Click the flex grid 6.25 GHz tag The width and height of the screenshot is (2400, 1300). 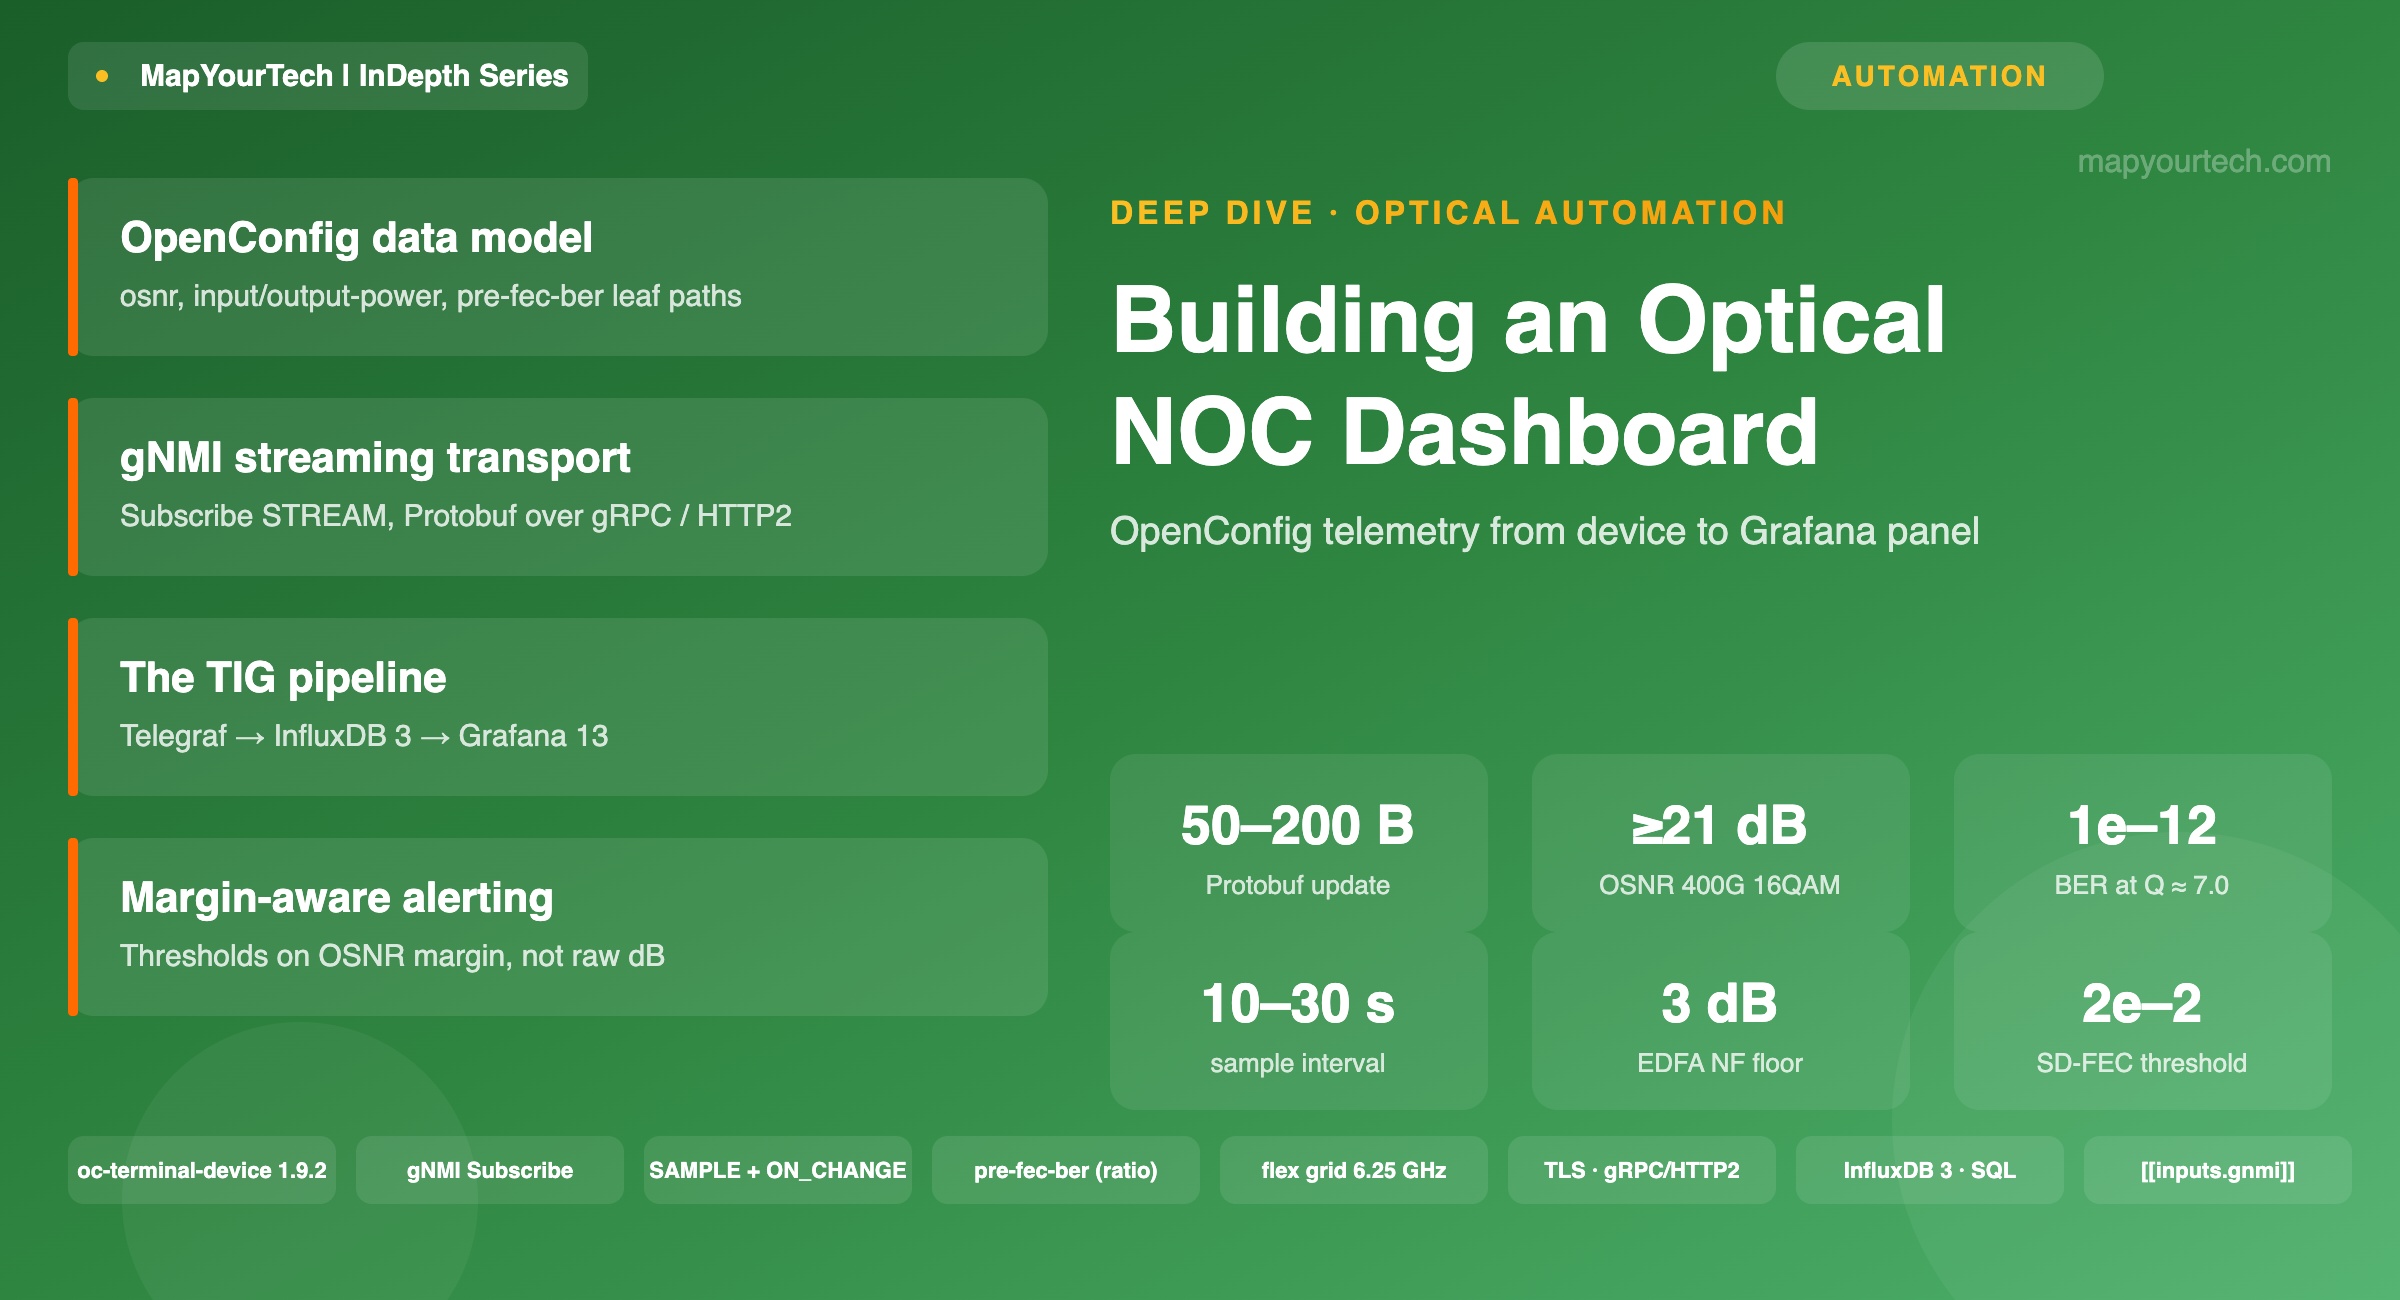coord(1354,1170)
